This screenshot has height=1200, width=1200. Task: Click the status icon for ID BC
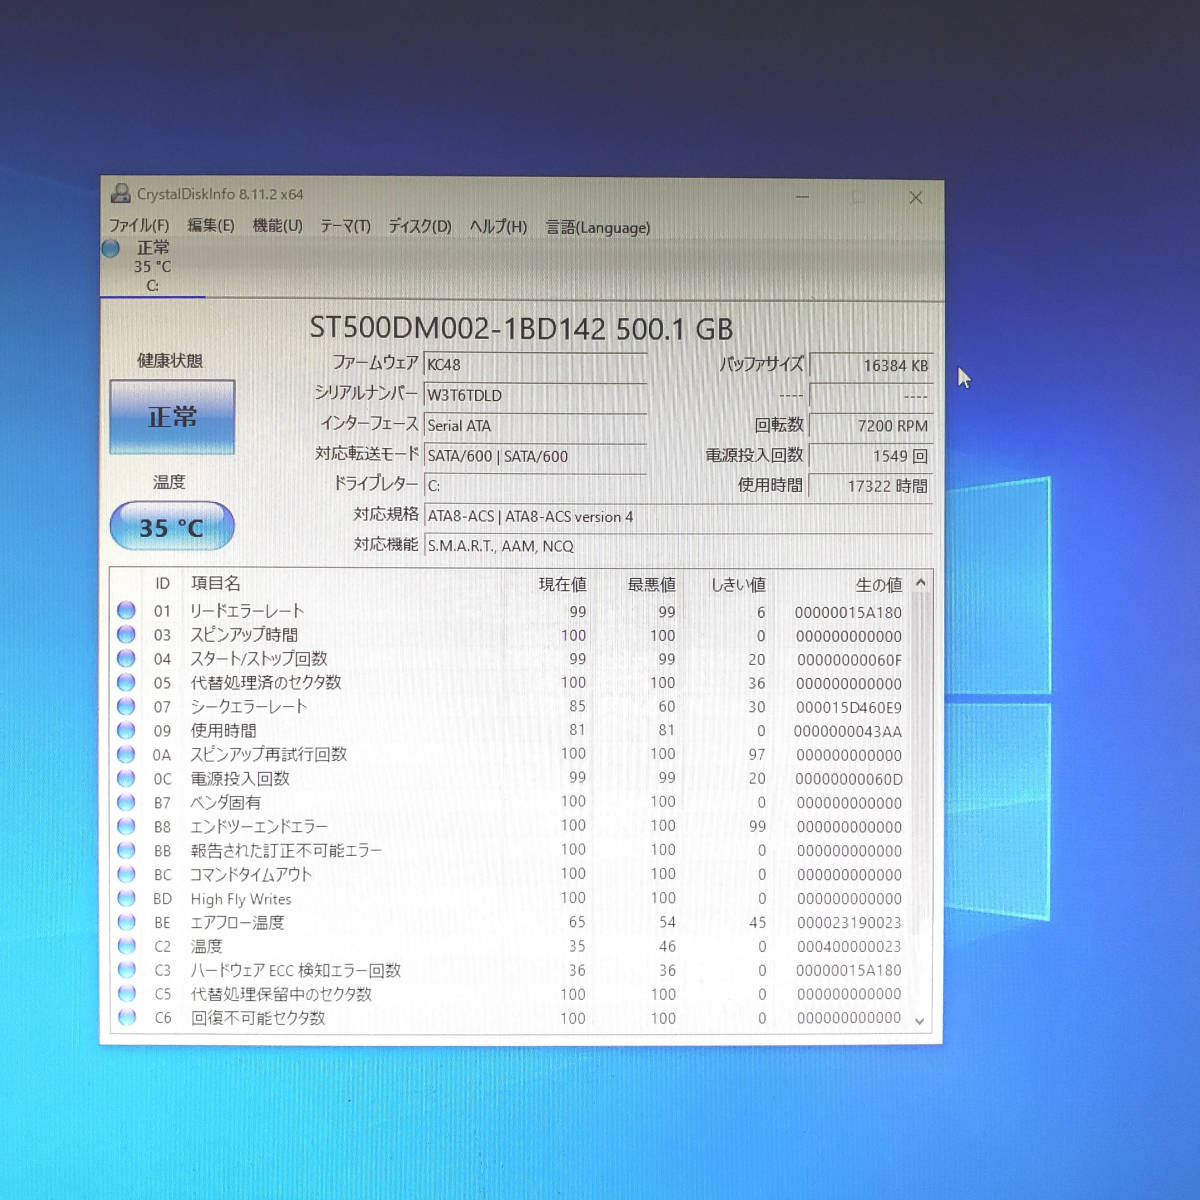[x=126, y=874]
